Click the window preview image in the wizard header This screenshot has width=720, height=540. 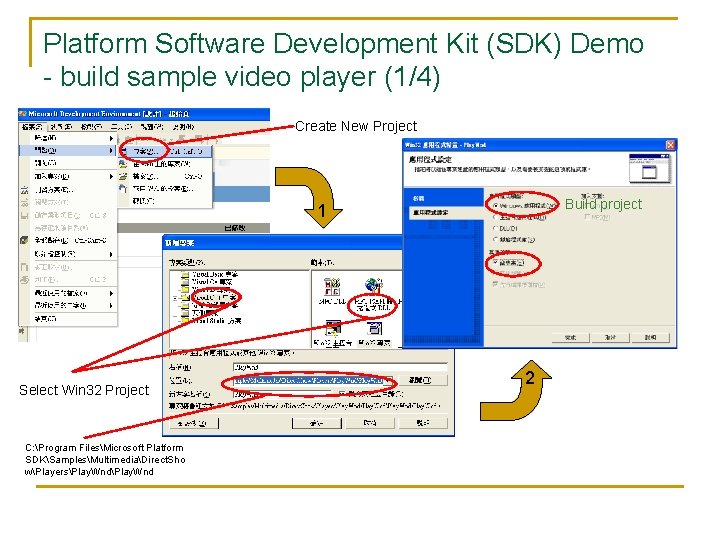click(649, 169)
